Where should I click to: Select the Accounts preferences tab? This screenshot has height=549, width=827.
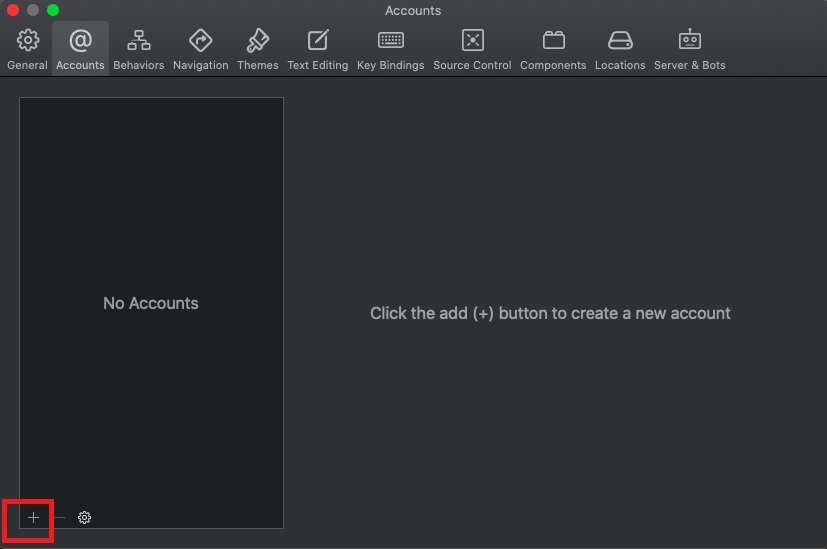click(80, 50)
